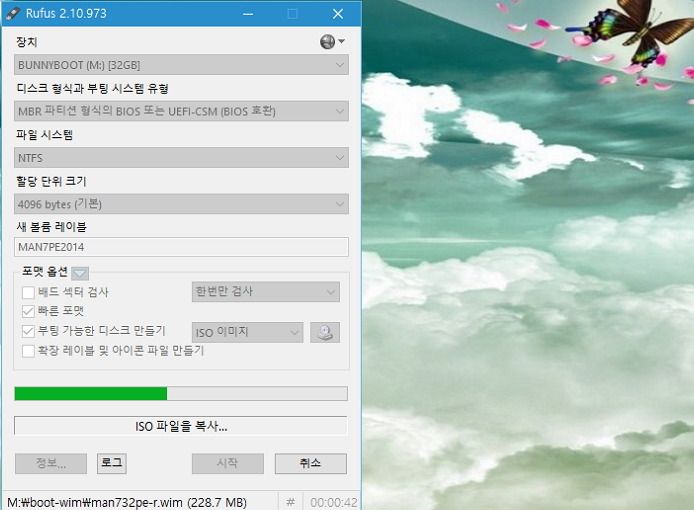
Task: Collapse the 포맷 옵션 advanced options arrow
Action: click(x=80, y=273)
